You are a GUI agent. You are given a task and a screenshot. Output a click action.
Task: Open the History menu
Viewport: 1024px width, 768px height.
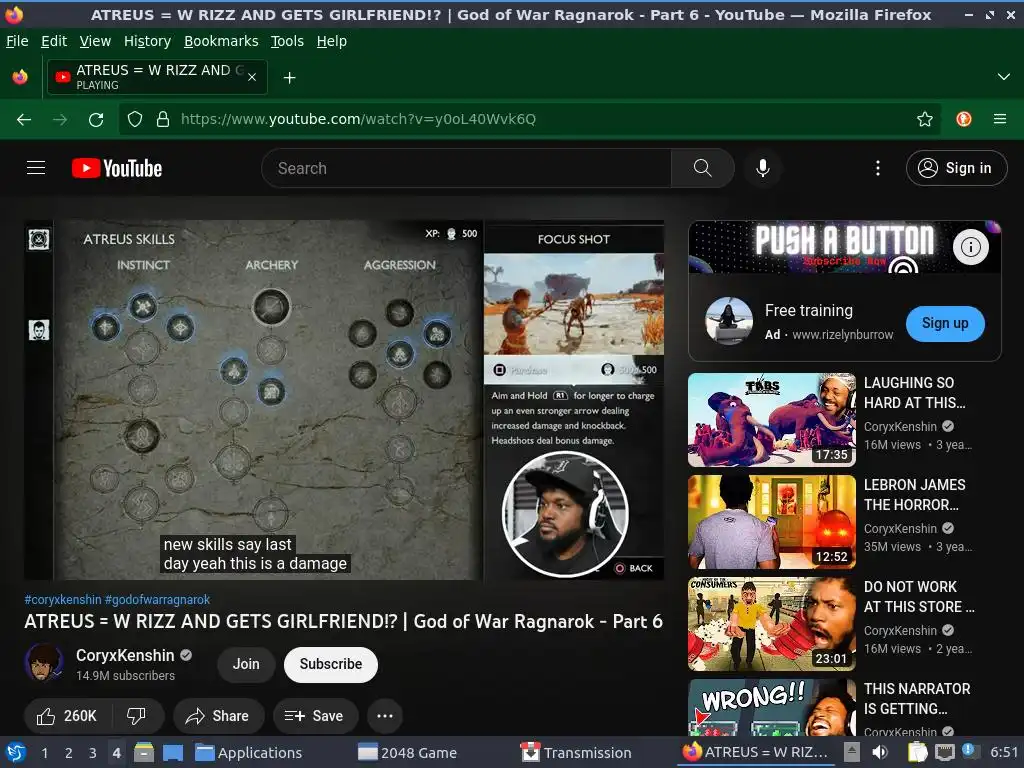click(x=148, y=41)
